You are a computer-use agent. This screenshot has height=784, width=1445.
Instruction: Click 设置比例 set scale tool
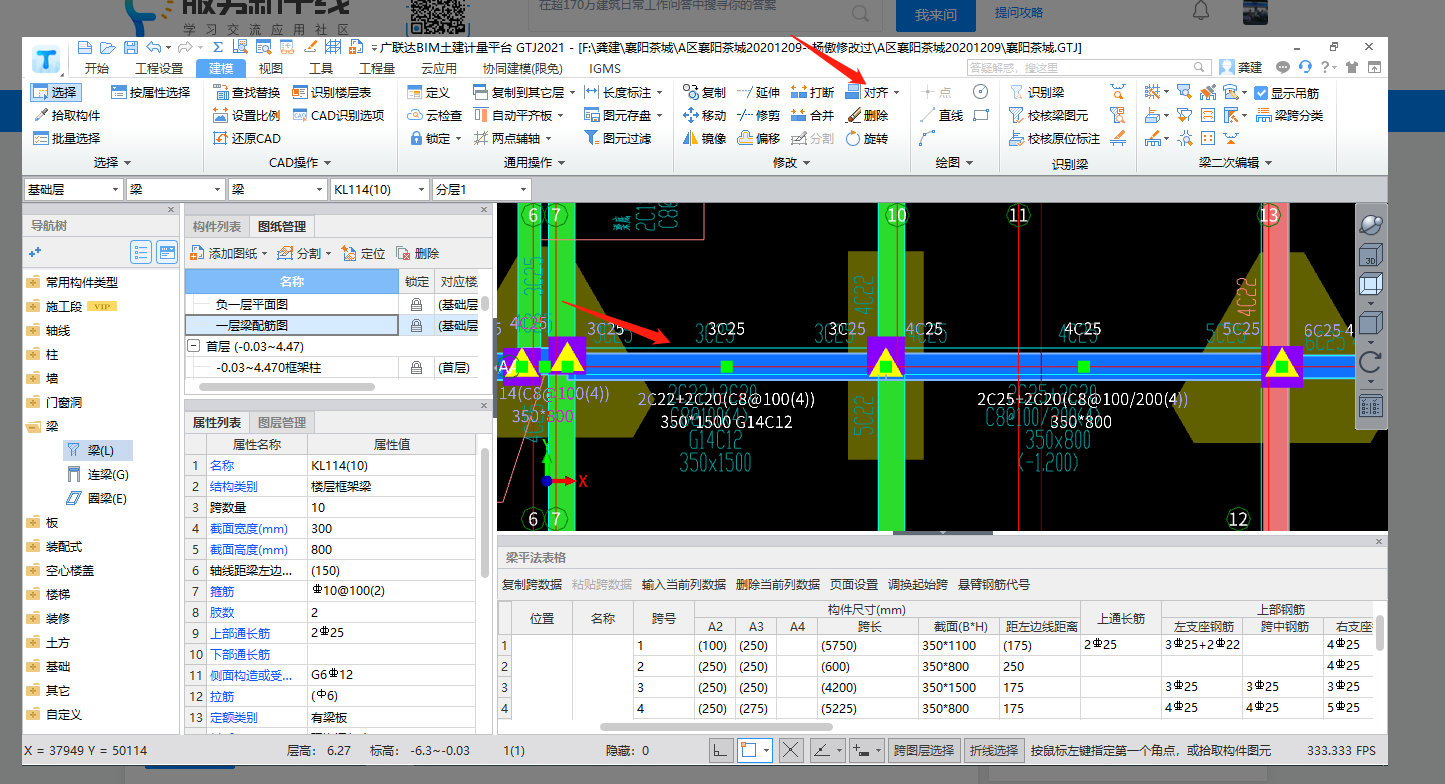(x=247, y=115)
